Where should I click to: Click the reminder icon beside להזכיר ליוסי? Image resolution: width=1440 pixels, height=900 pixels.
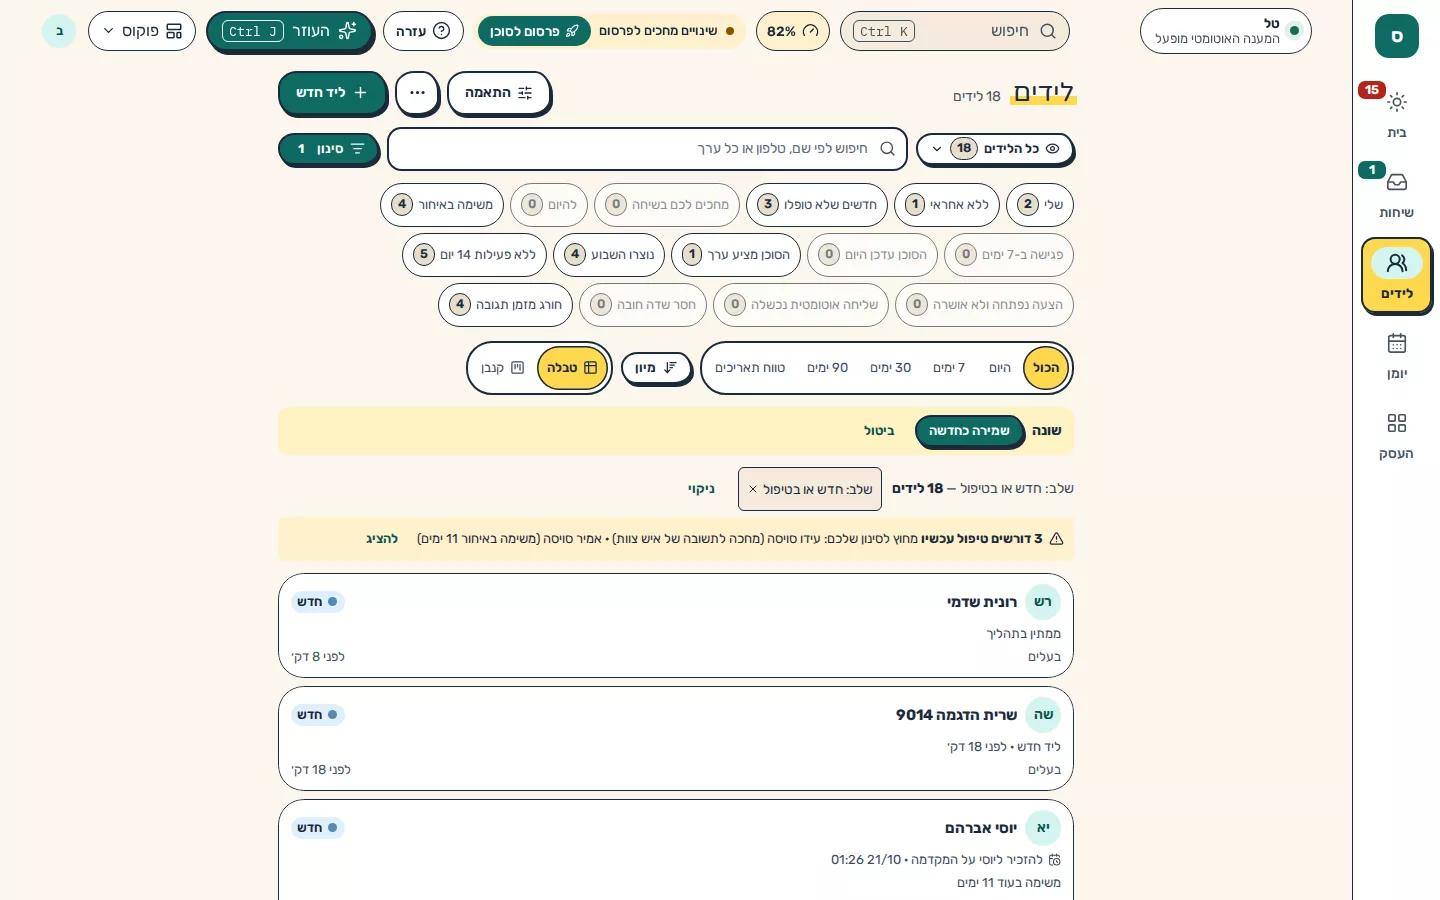click(1054, 860)
